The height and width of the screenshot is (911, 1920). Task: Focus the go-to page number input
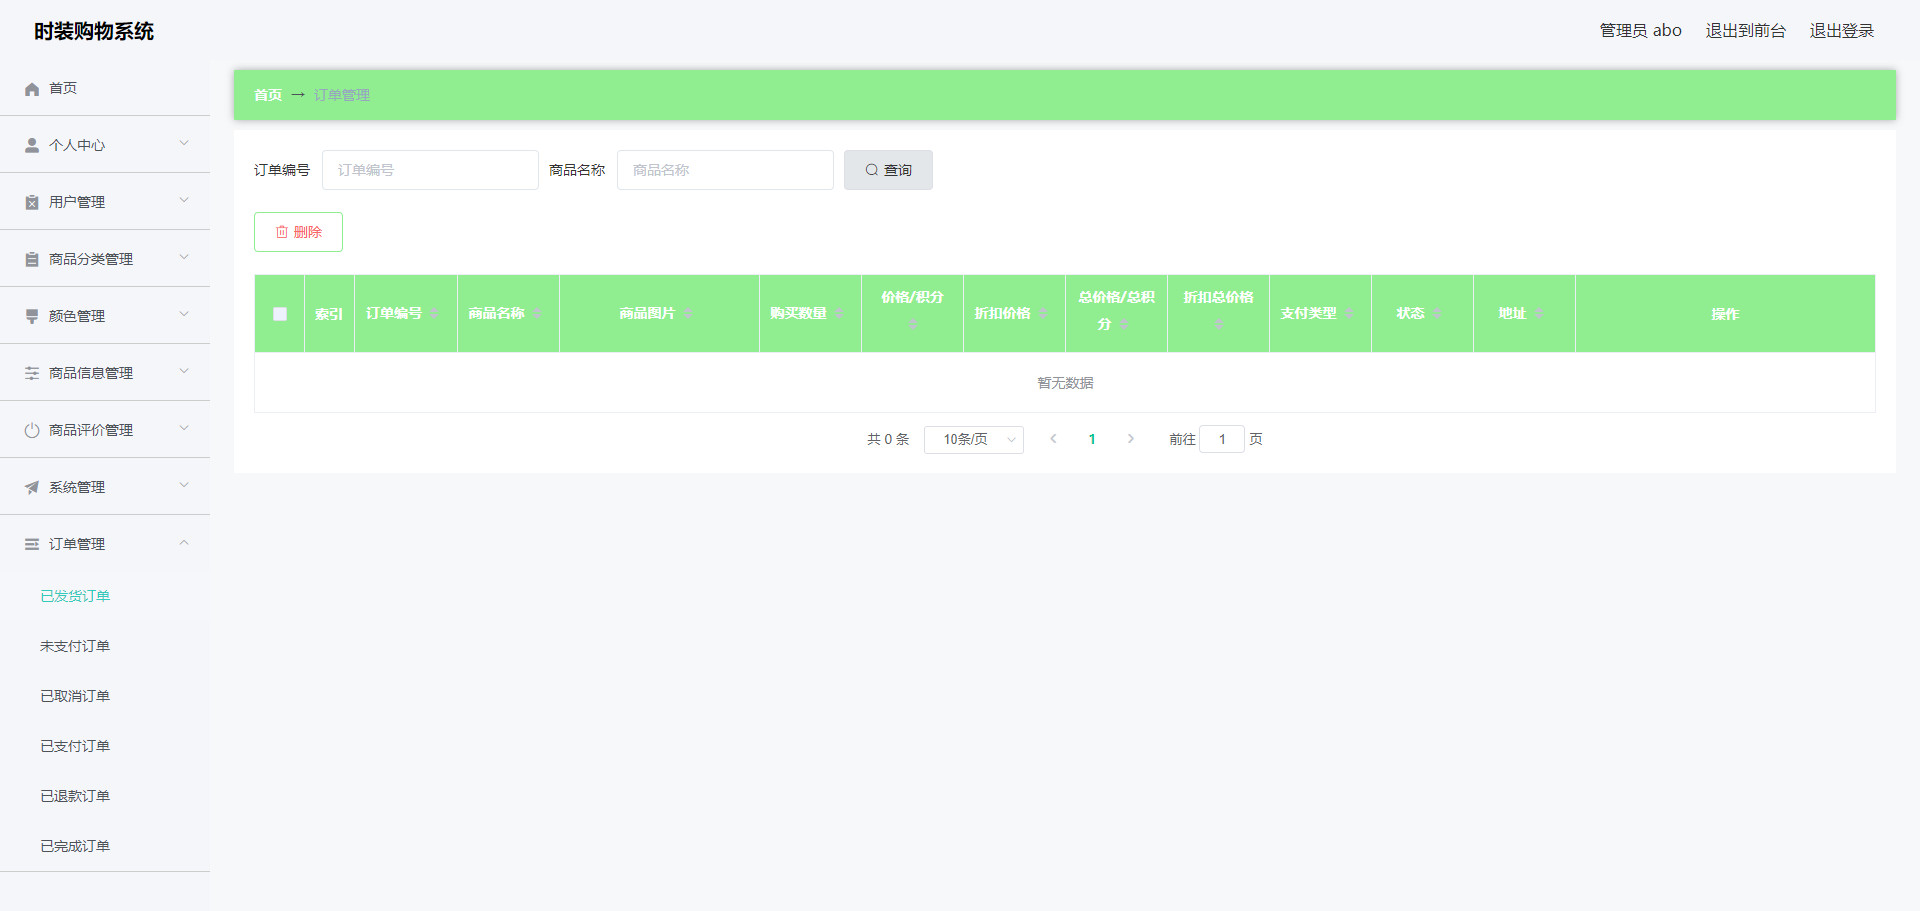click(1222, 439)
